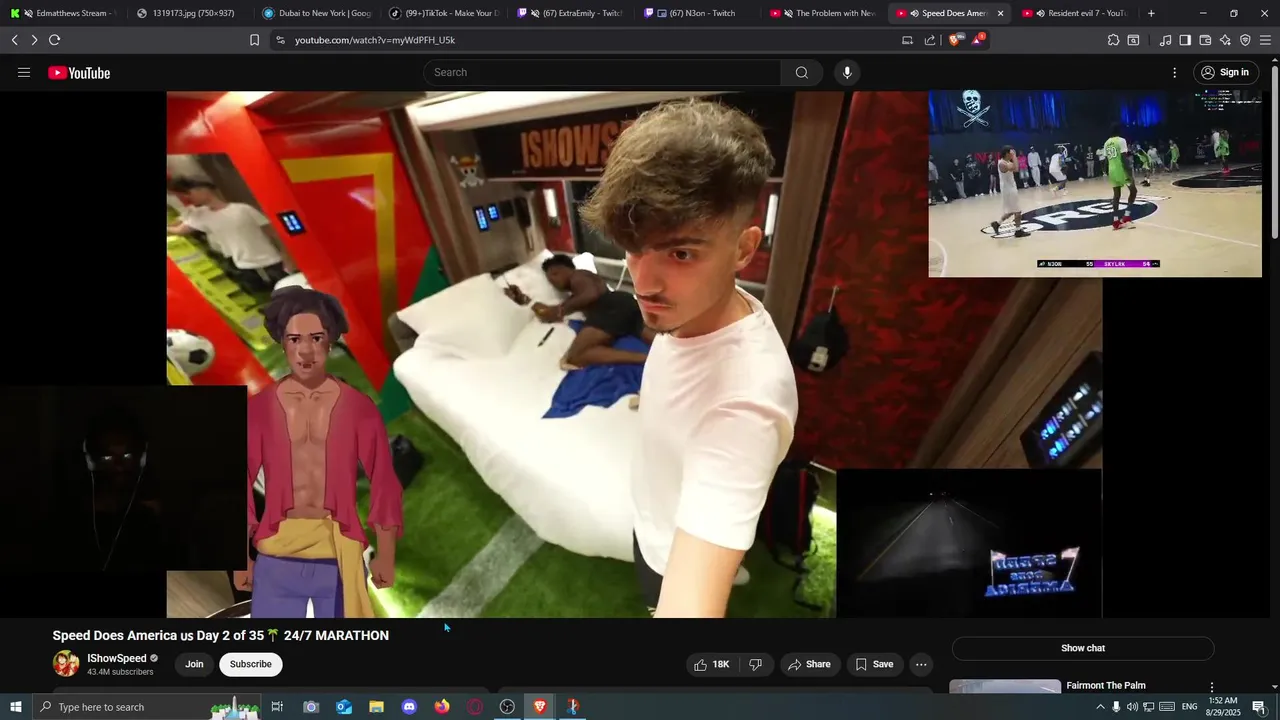
Task: Click Show chat button
Action: pos(1083,648)
